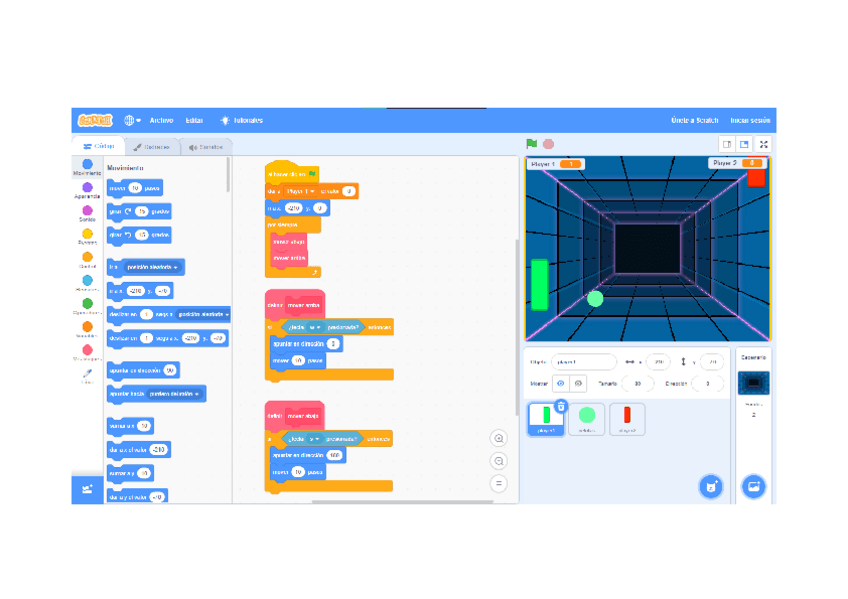Select the Lápiz extension category
The height and width of the screenshot is (599, 848).
87,376
